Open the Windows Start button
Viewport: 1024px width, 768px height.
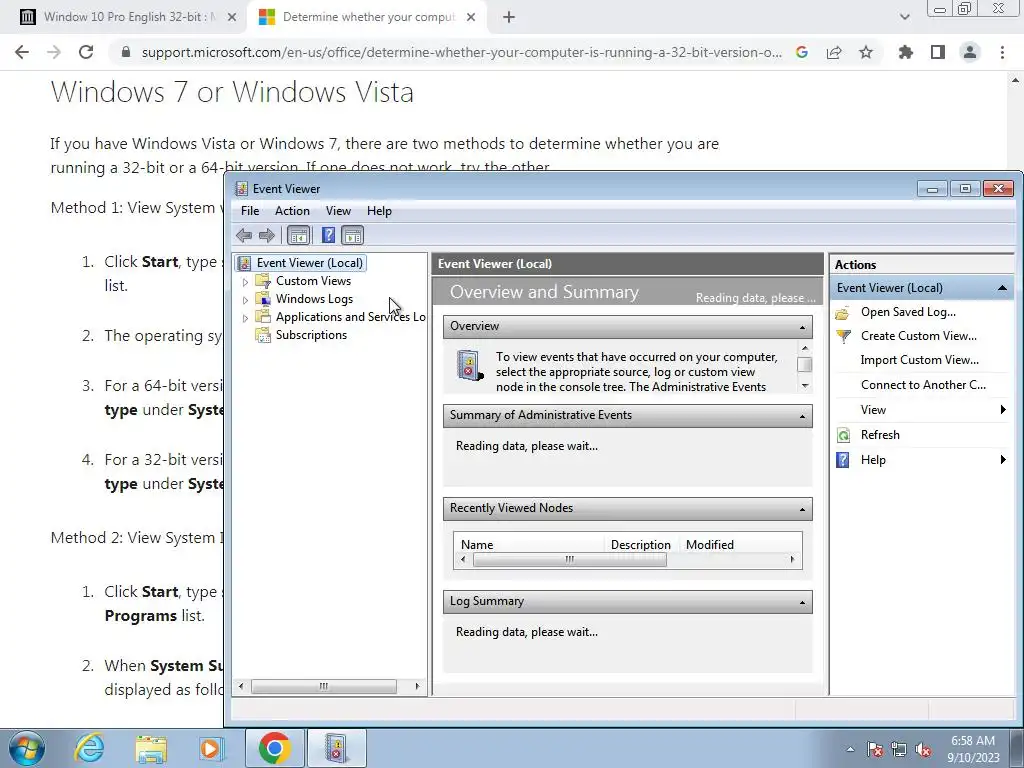tap(26, 748)
